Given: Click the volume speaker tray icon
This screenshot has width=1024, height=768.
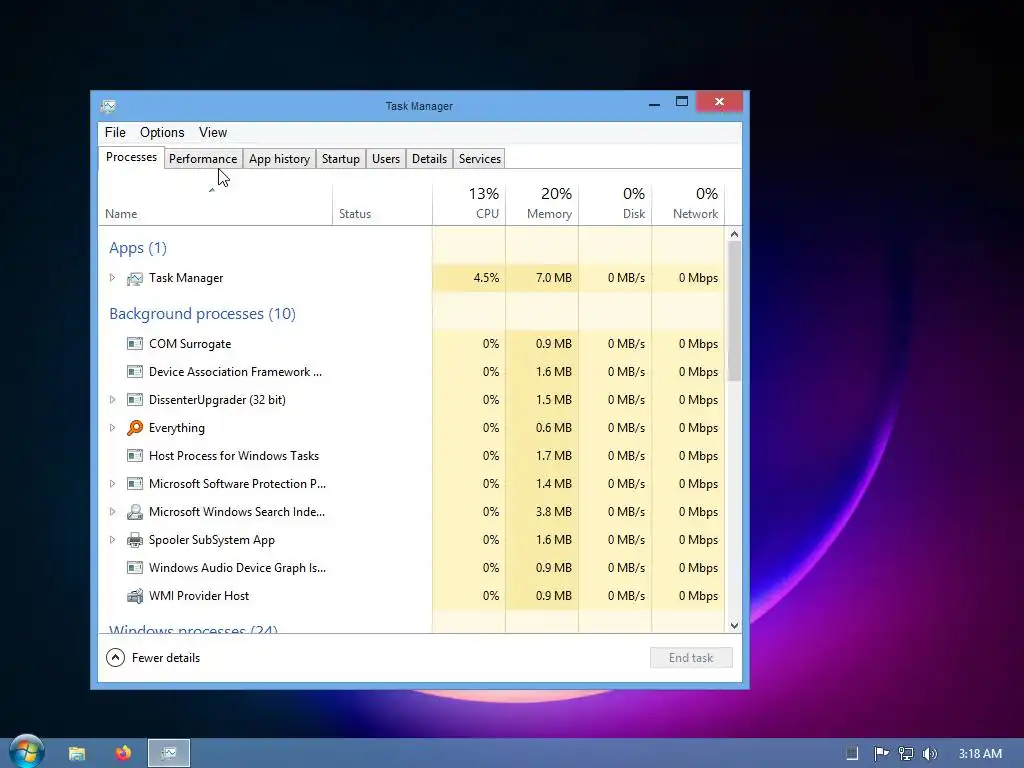Looking at the screenshot, I should (930, 754).
